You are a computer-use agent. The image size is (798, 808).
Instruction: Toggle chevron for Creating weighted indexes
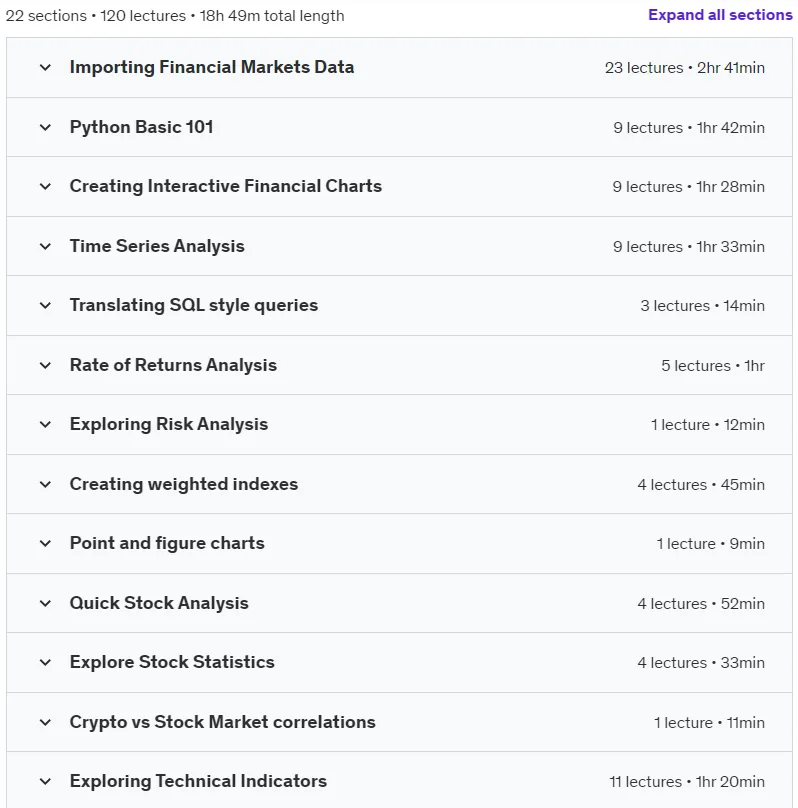[x=45, y=484]
